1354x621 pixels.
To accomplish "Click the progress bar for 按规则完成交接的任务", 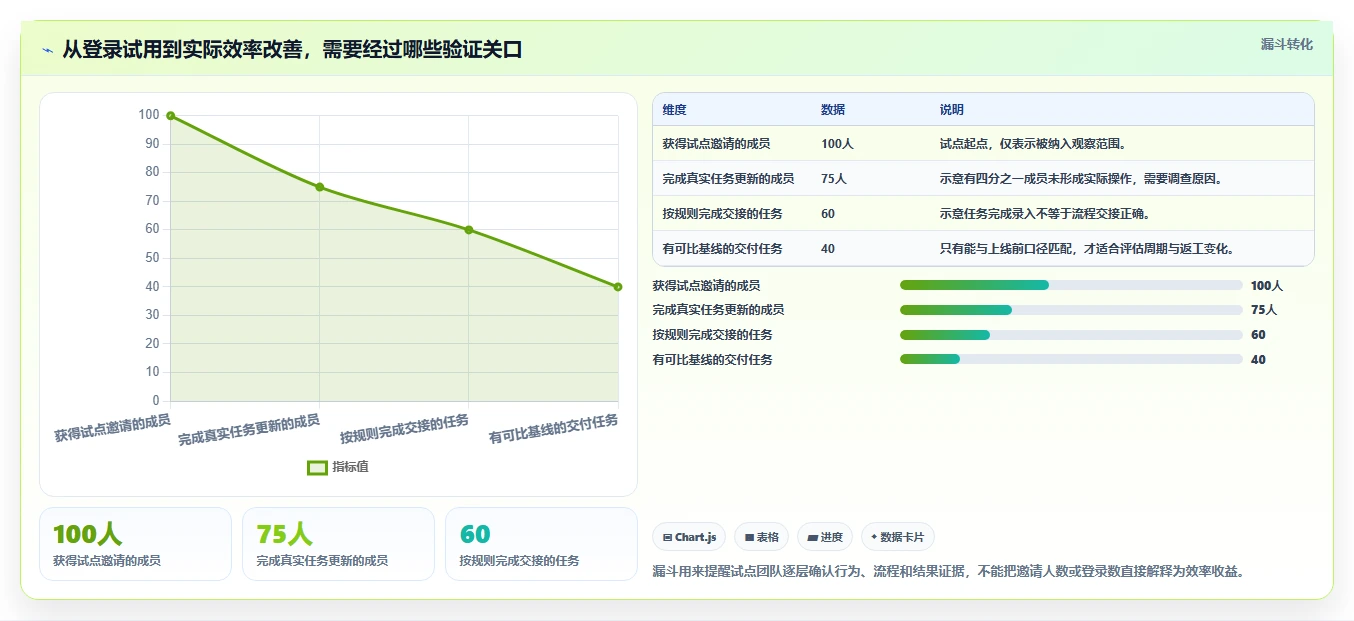I will 1071,335.
